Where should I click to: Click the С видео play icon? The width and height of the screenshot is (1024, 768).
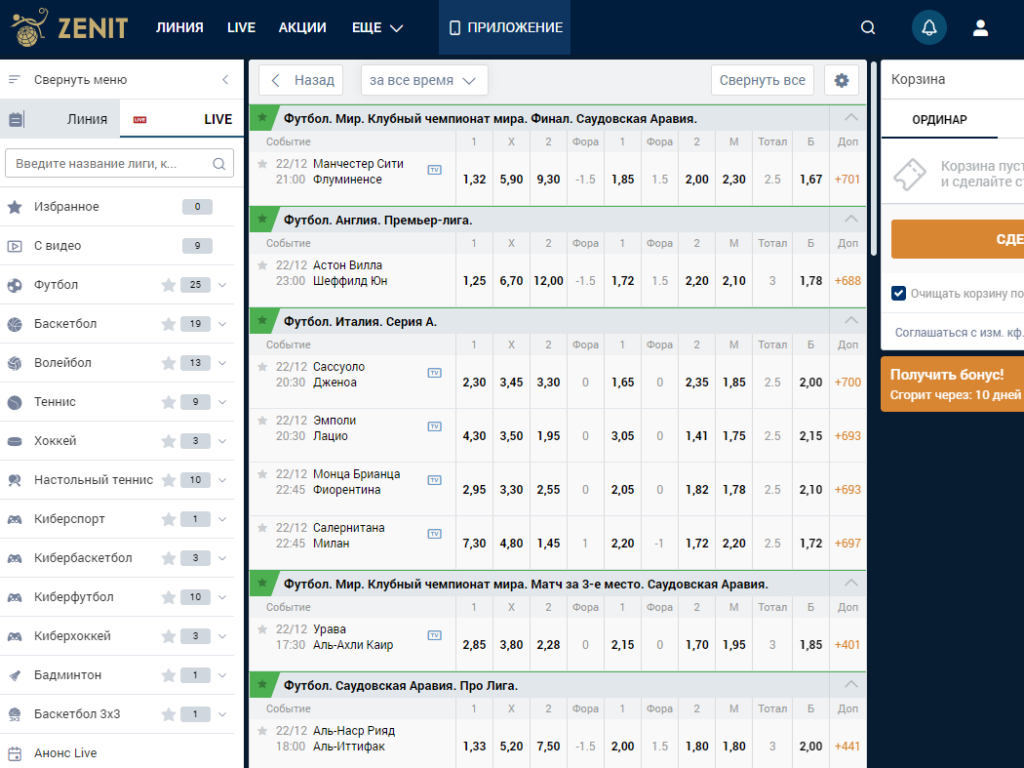point(14,246)
